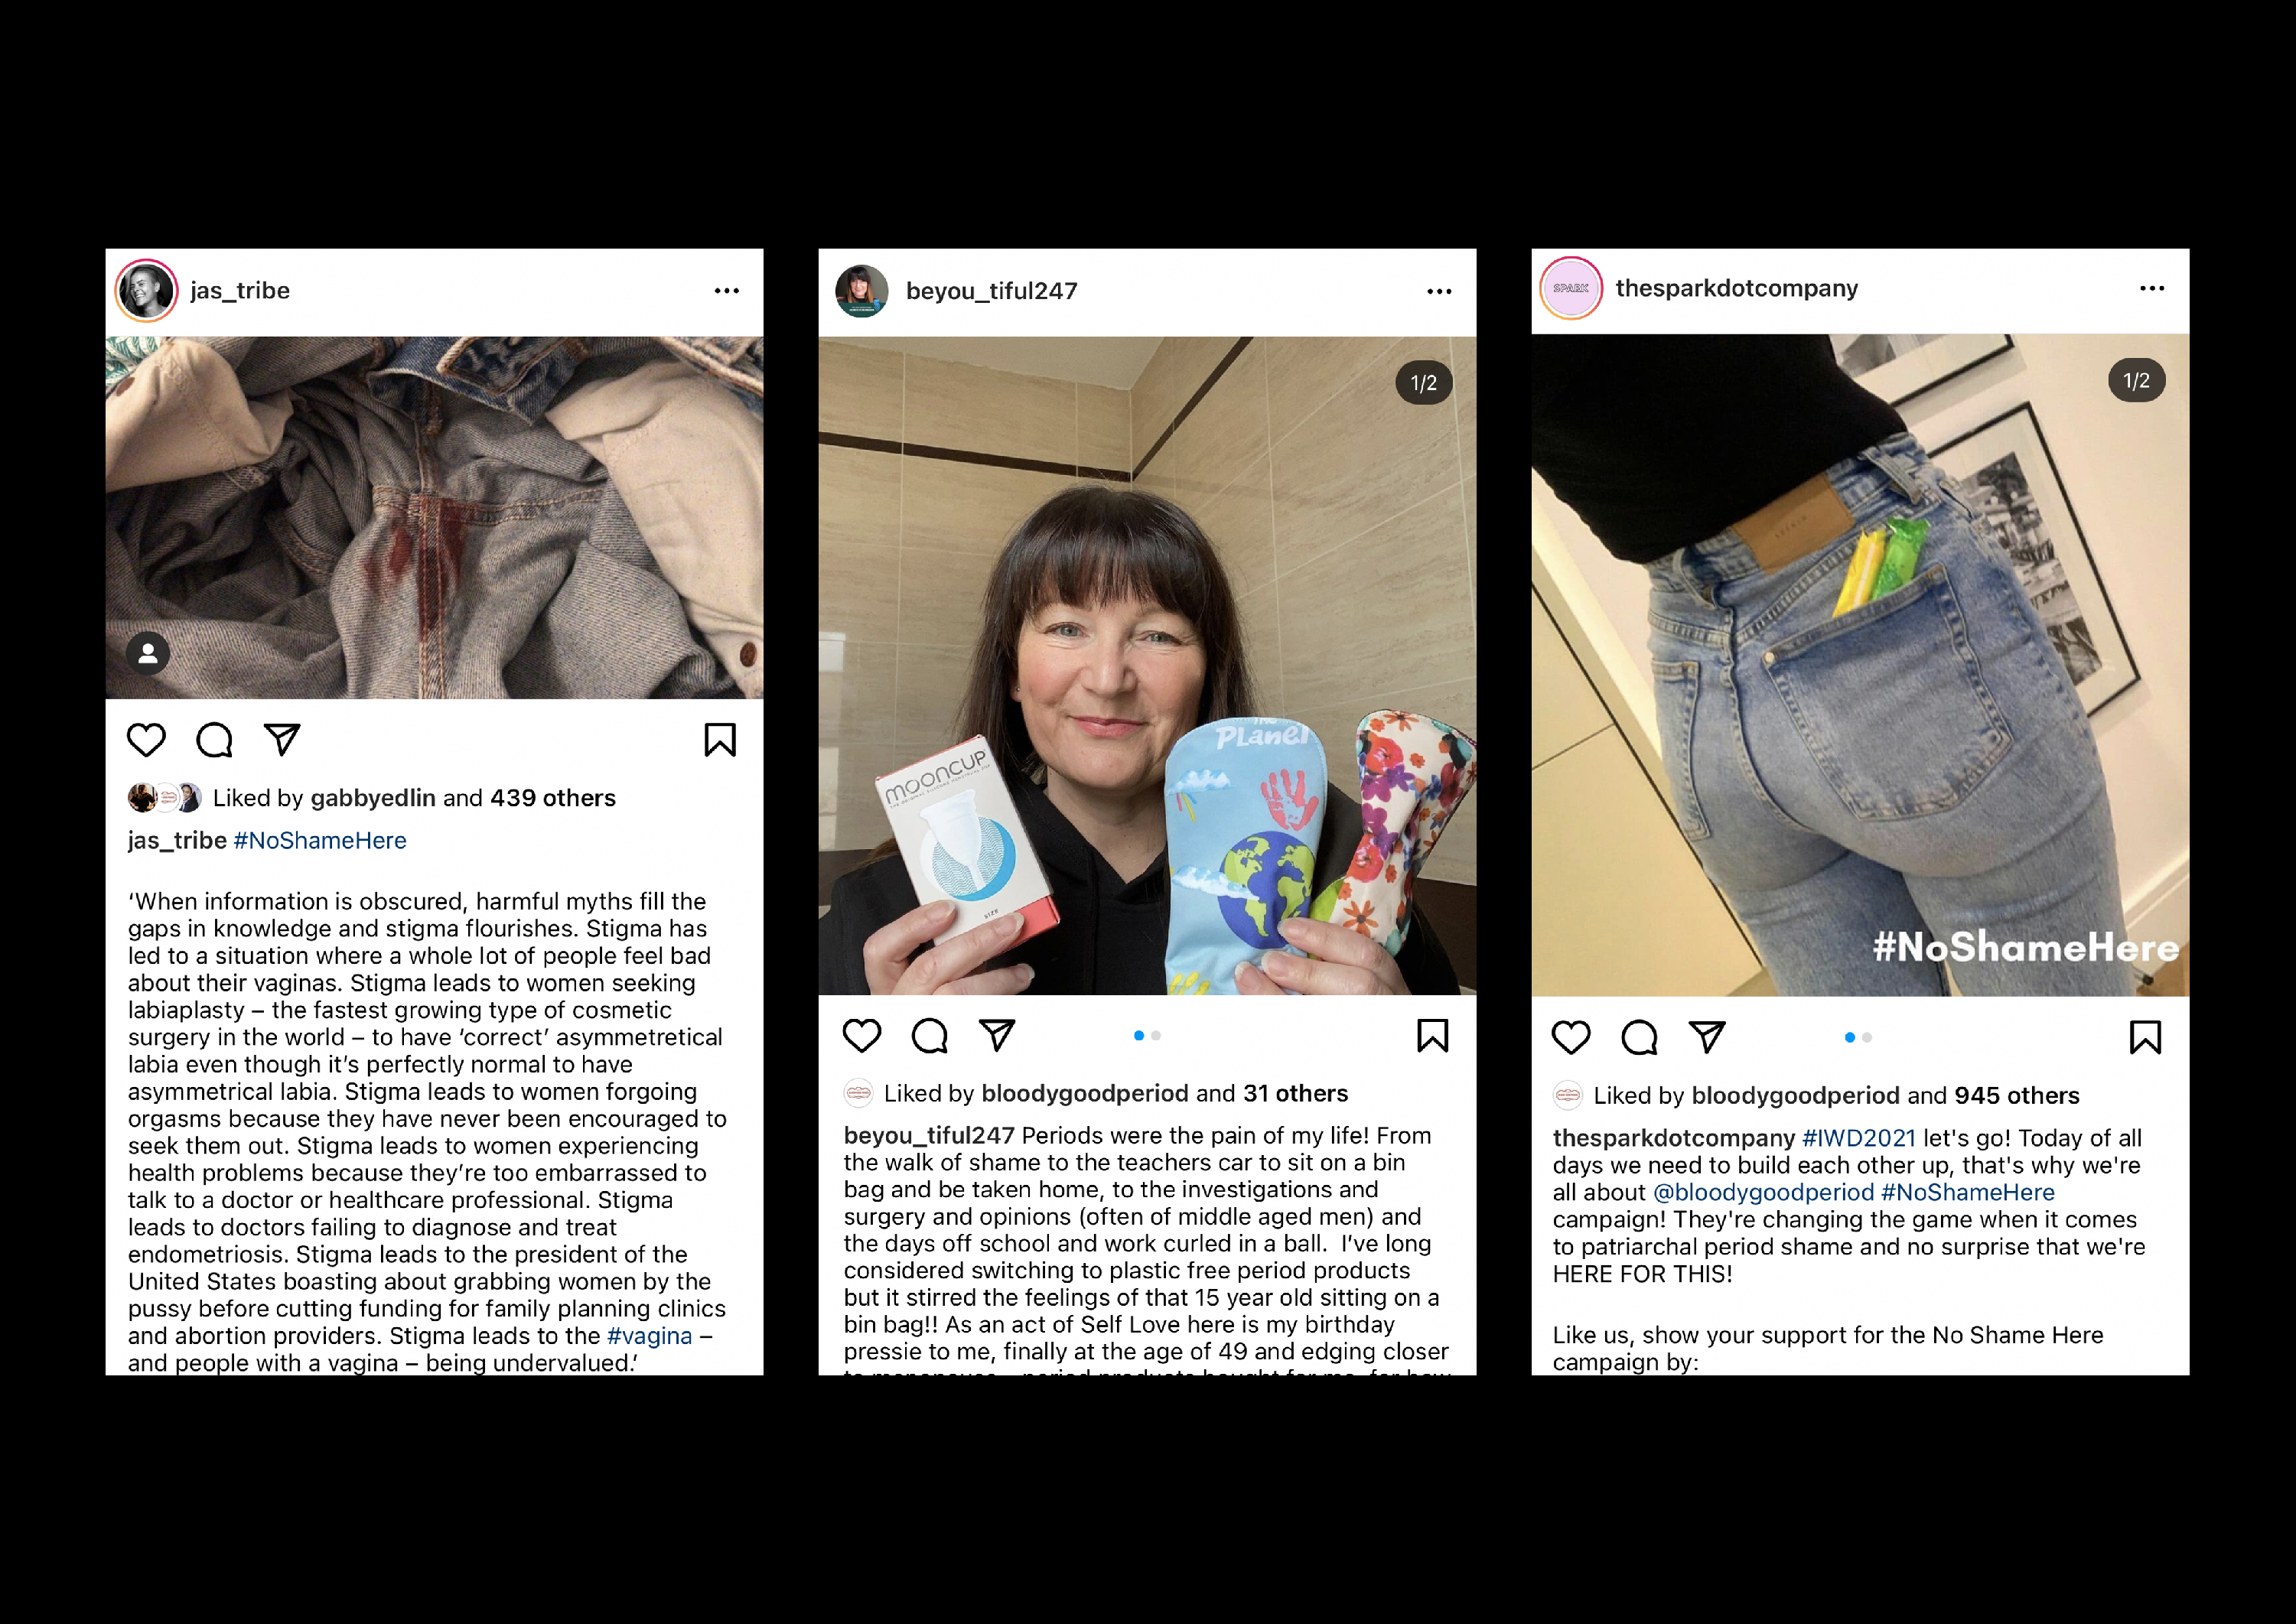Bookmark the jas_tribe post
Image resolution: width=2296 pixels, height=1624 pixels.
pyautogui.click(x=720, y=740)
